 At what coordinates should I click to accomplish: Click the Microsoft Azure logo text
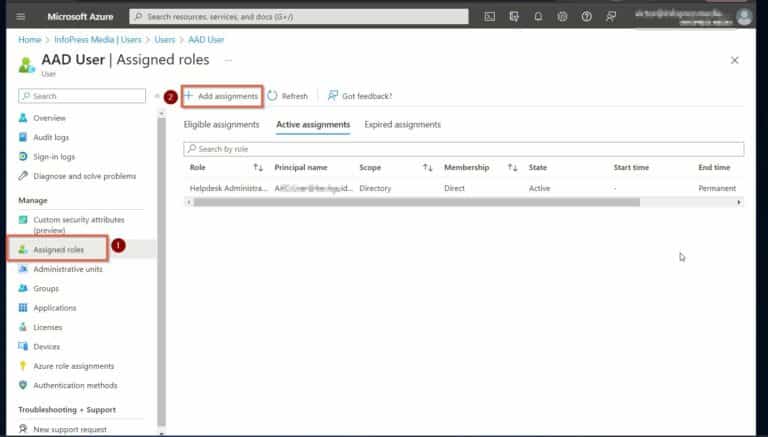[x=80, y=17]
